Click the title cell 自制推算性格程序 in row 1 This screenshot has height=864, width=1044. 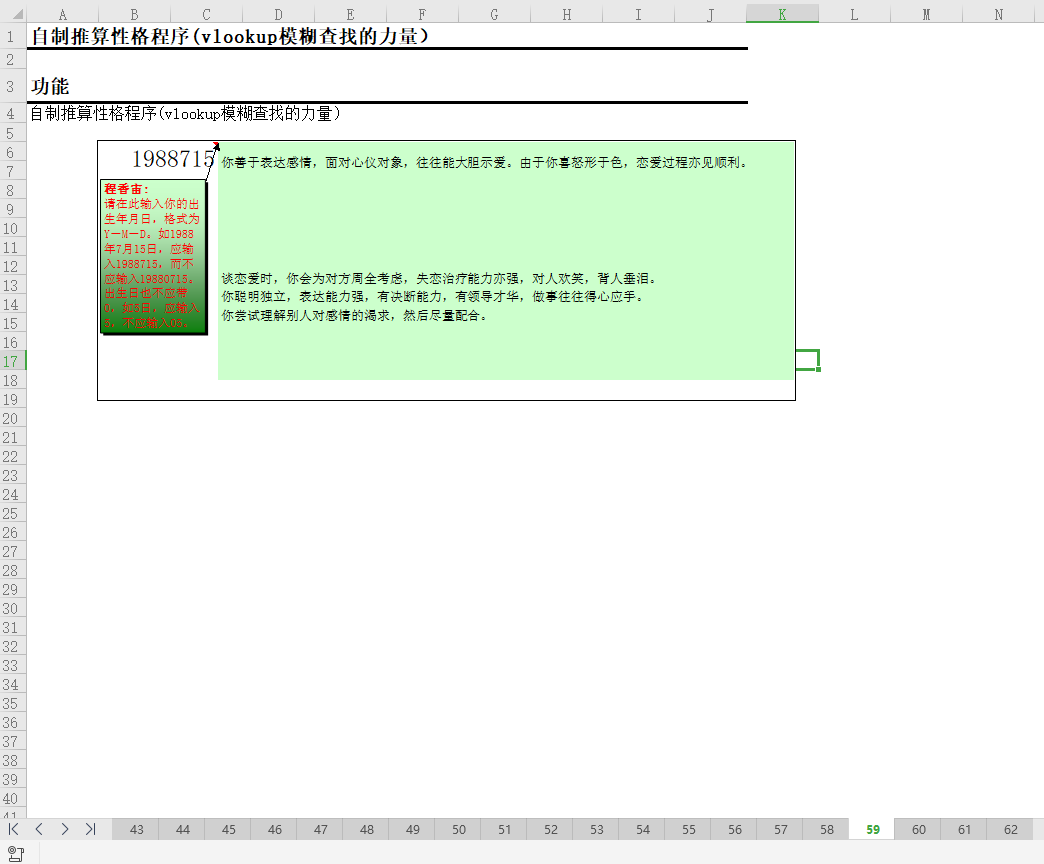click(230, 36)
